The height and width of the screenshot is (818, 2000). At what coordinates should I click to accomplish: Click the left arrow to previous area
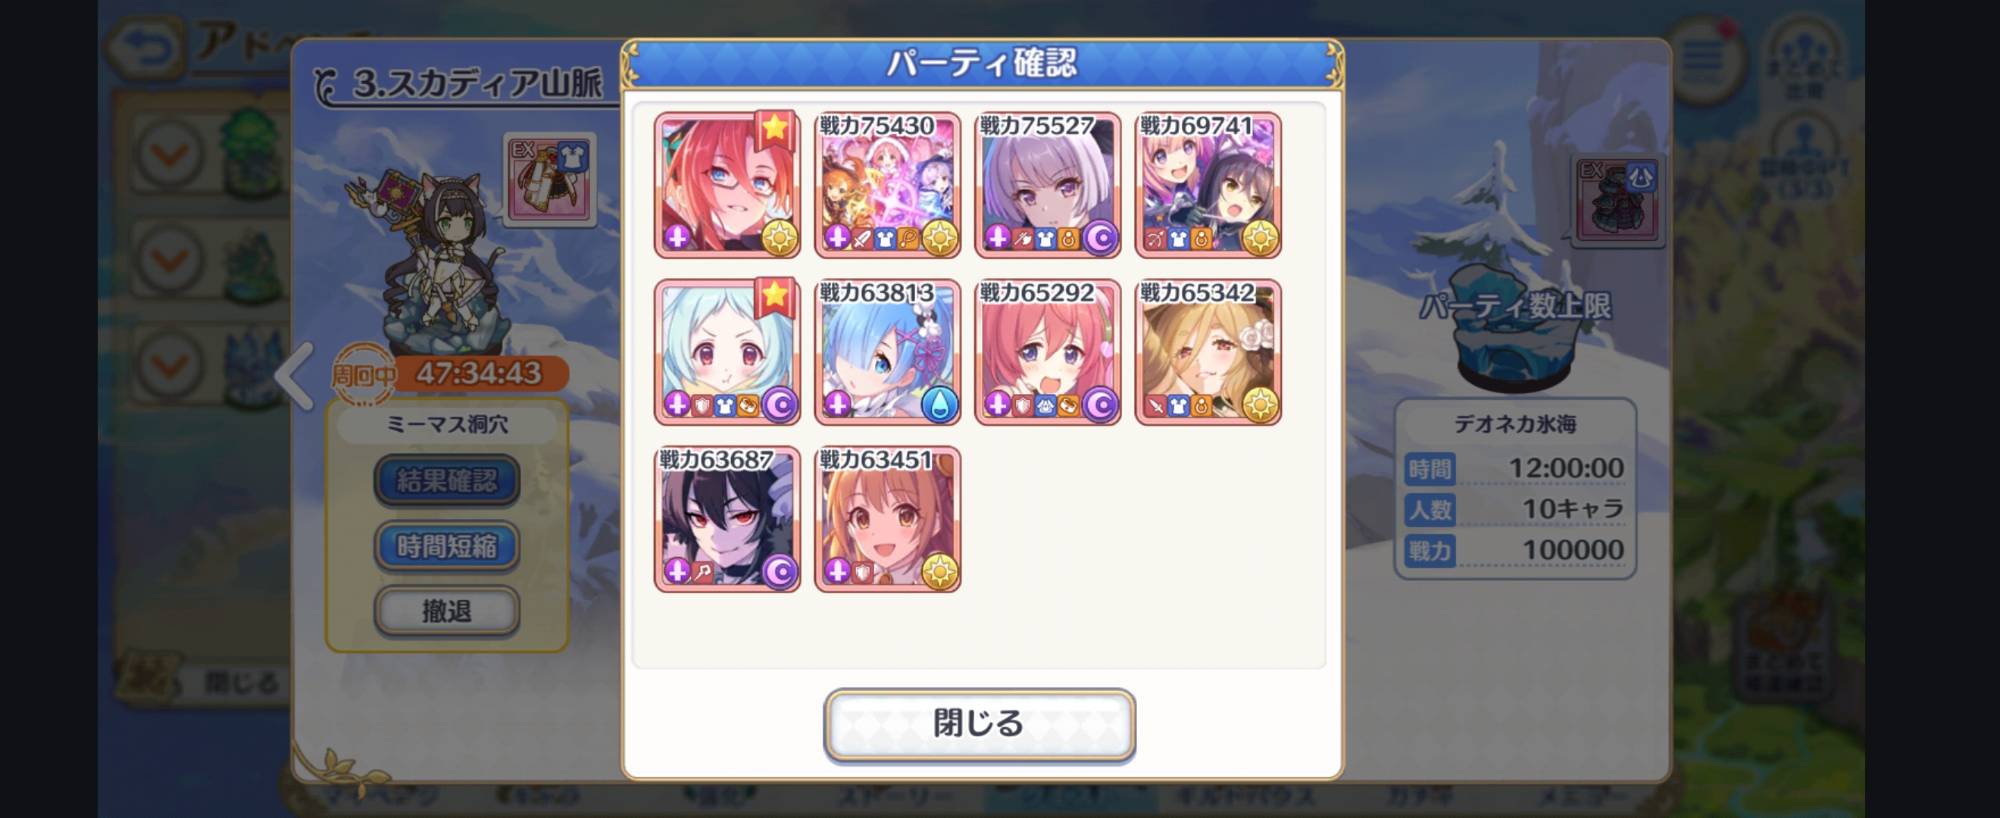[295, 376]
